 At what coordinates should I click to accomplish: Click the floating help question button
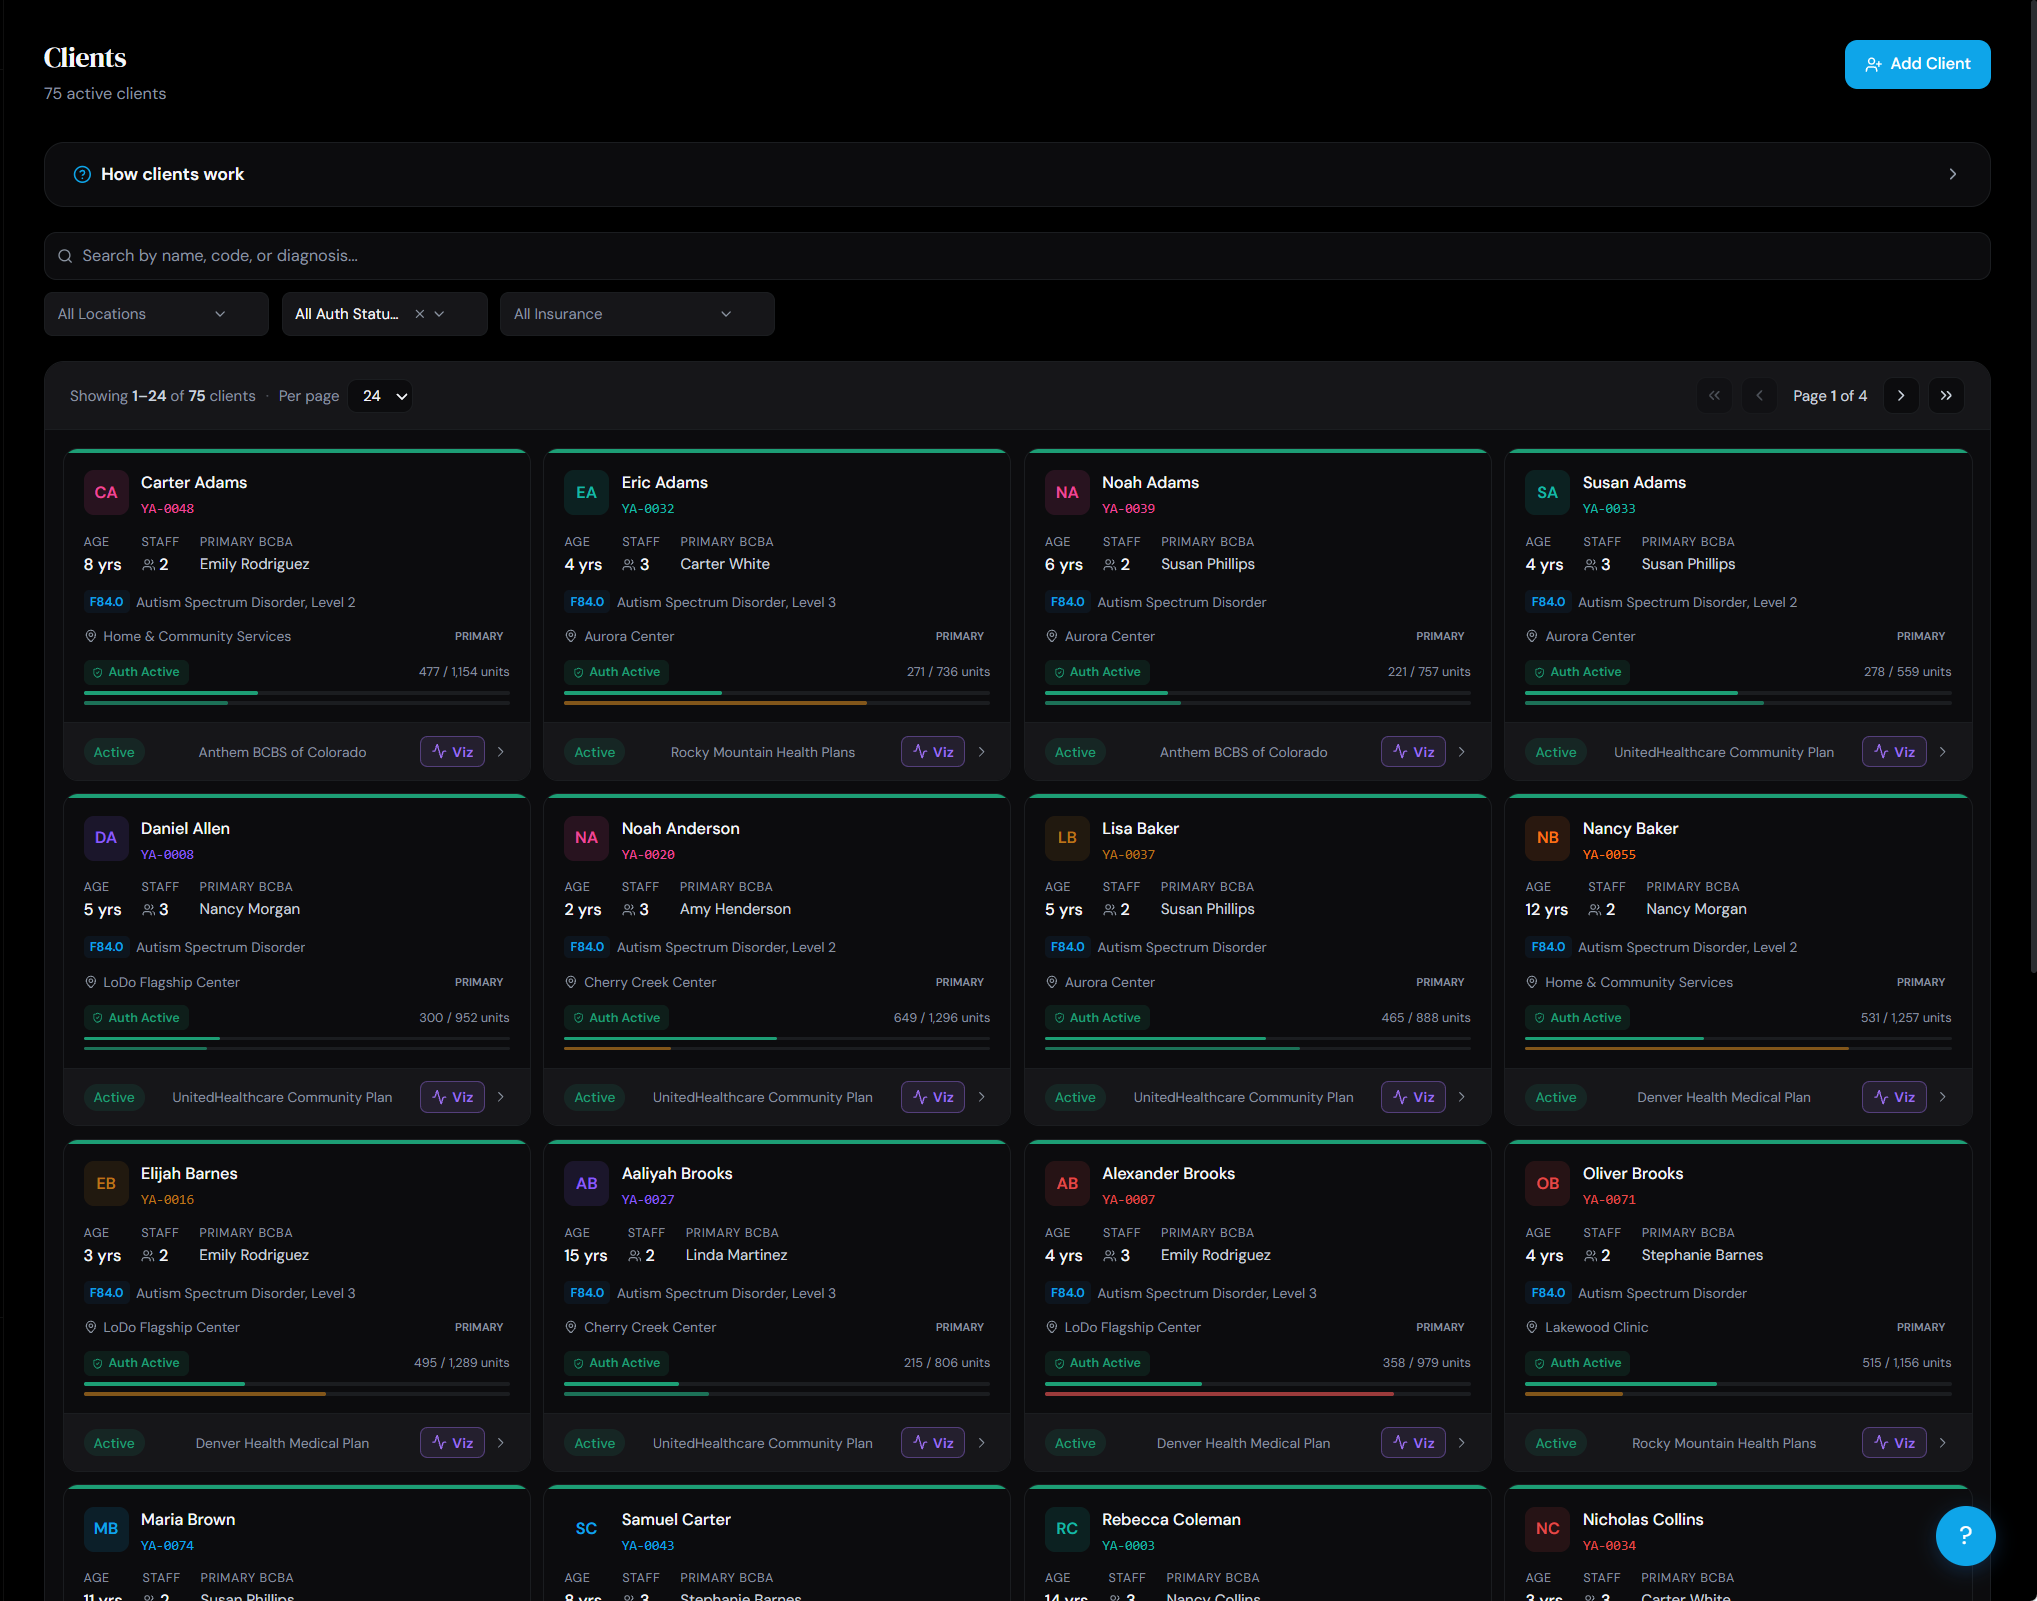coord(1965,1536)
